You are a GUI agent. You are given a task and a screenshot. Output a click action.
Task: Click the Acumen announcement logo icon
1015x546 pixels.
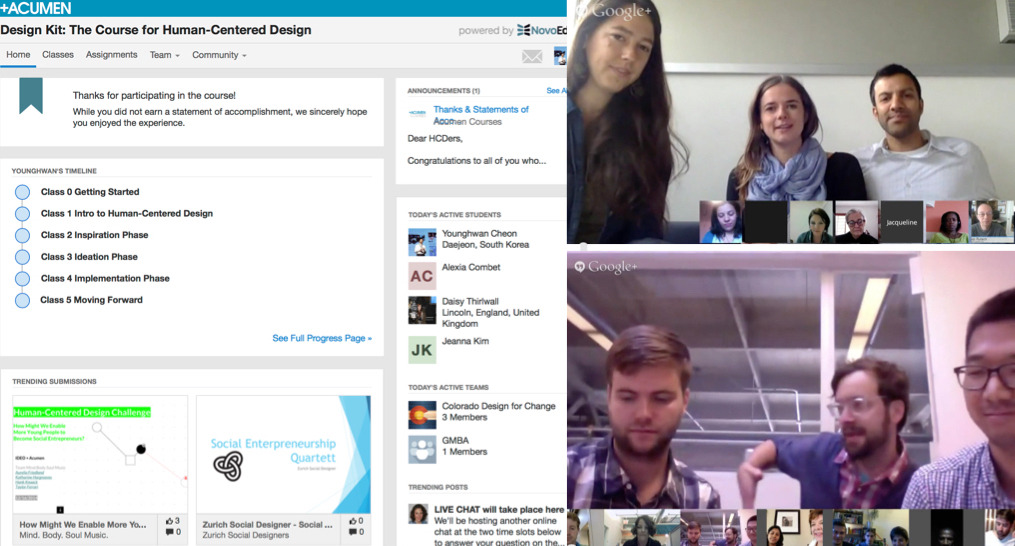click(x=418, y=113)
